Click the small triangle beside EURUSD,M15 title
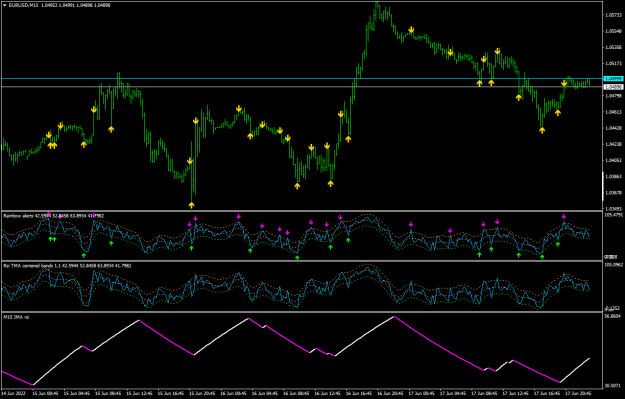 coord(5,5)
